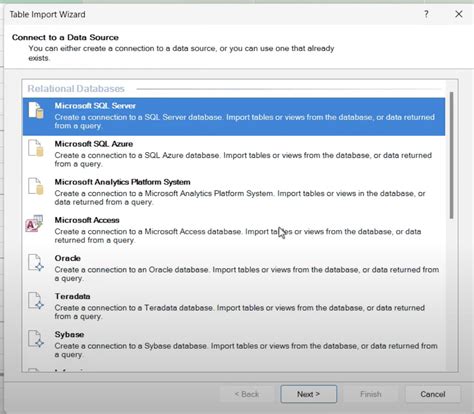Click the data source list scrollbar thumb
Image resolution: width=474 pixels, height=414 pixels.
pyautogui.click(x=452, y=155)
